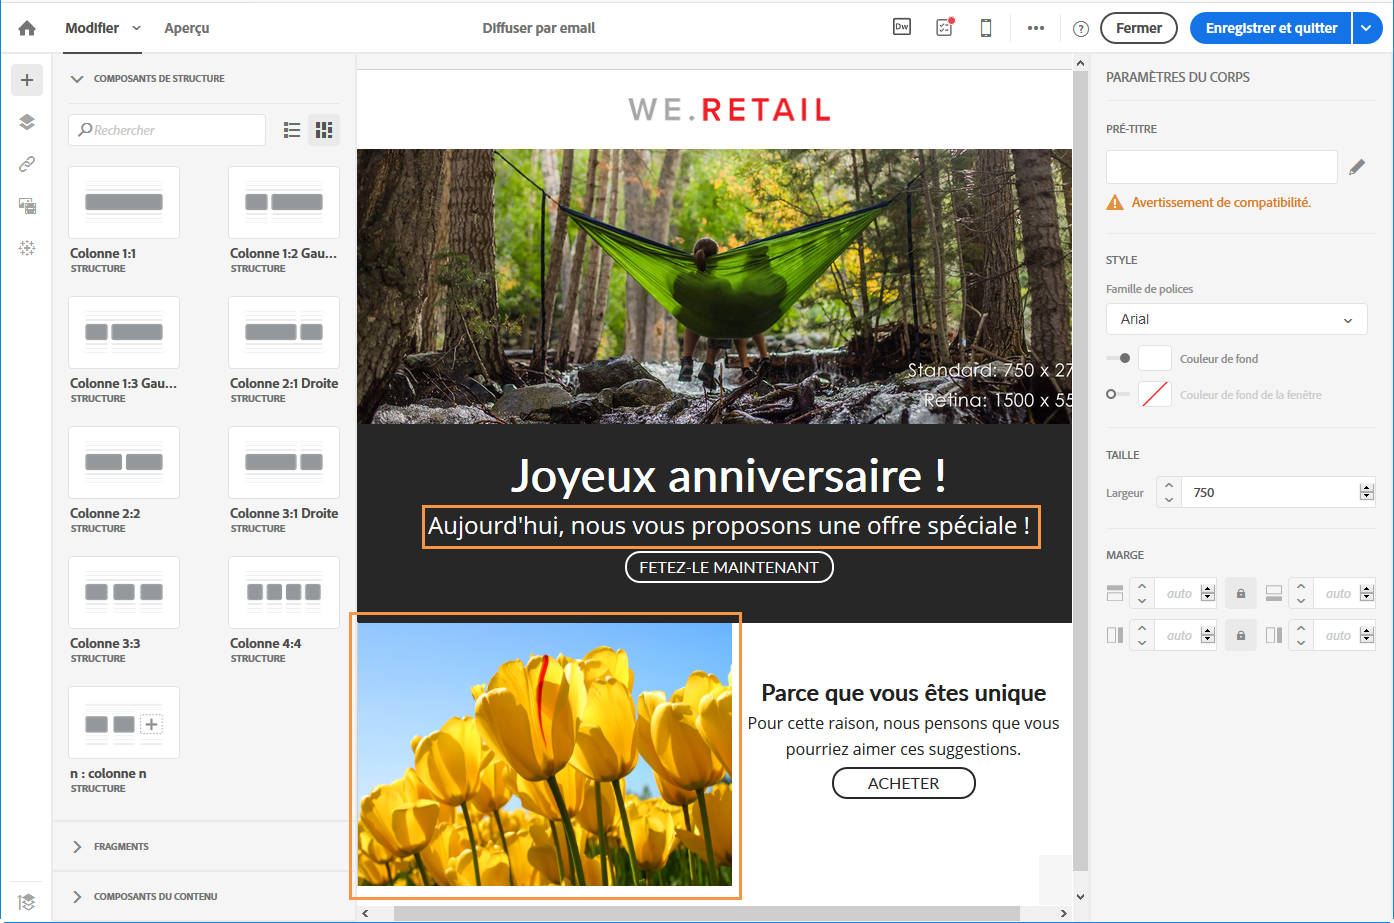1394x923 pixels.
Task: Click the help question mark icon
Action: pos(1081,29)
